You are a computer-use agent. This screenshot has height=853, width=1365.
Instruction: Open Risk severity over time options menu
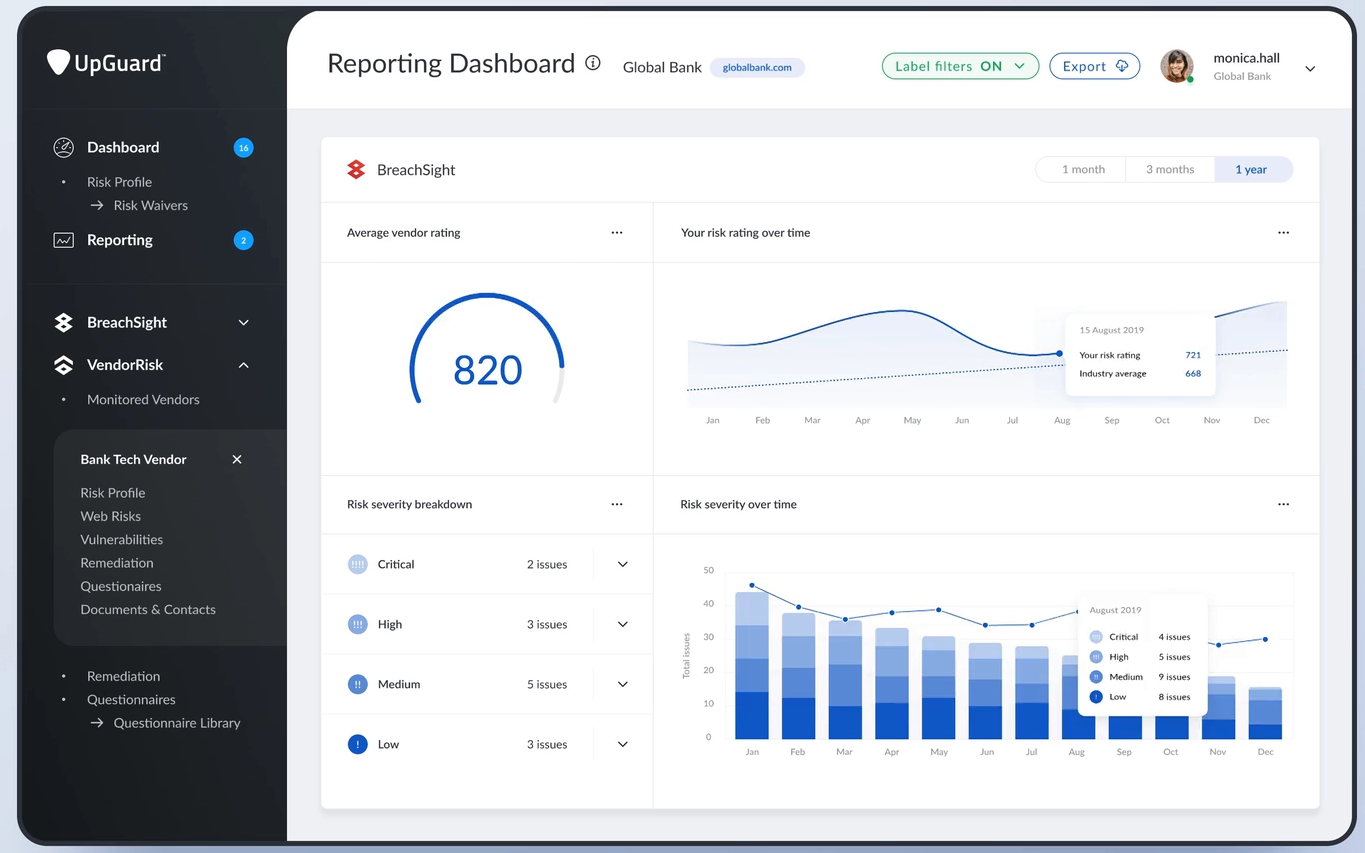click(1283, 504)
